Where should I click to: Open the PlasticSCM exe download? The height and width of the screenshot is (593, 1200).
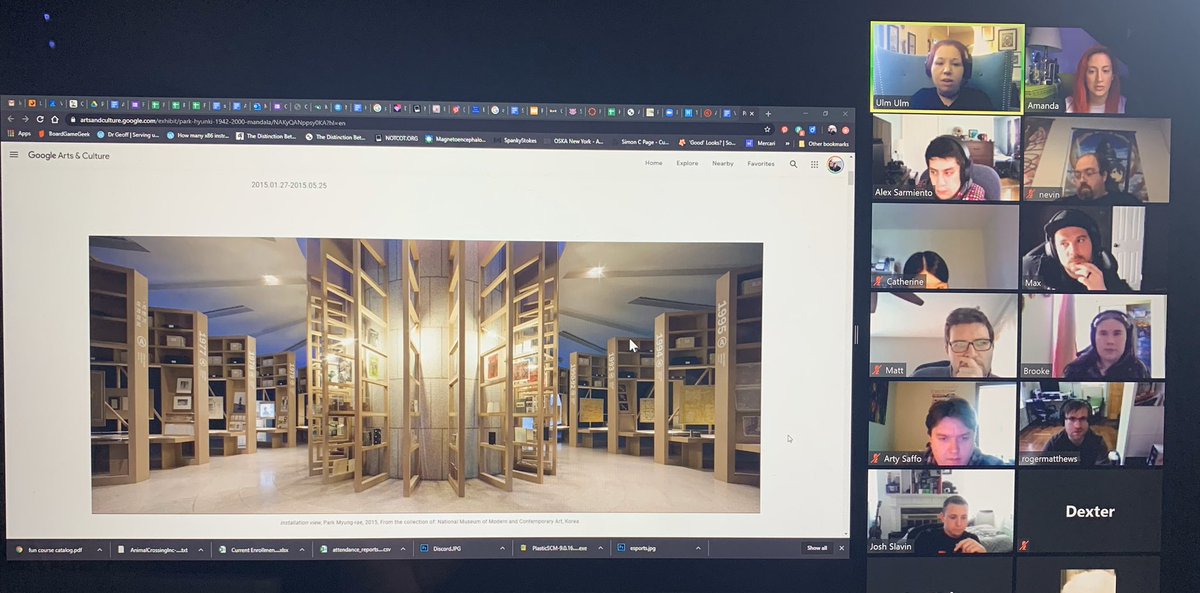coord(556,548)
